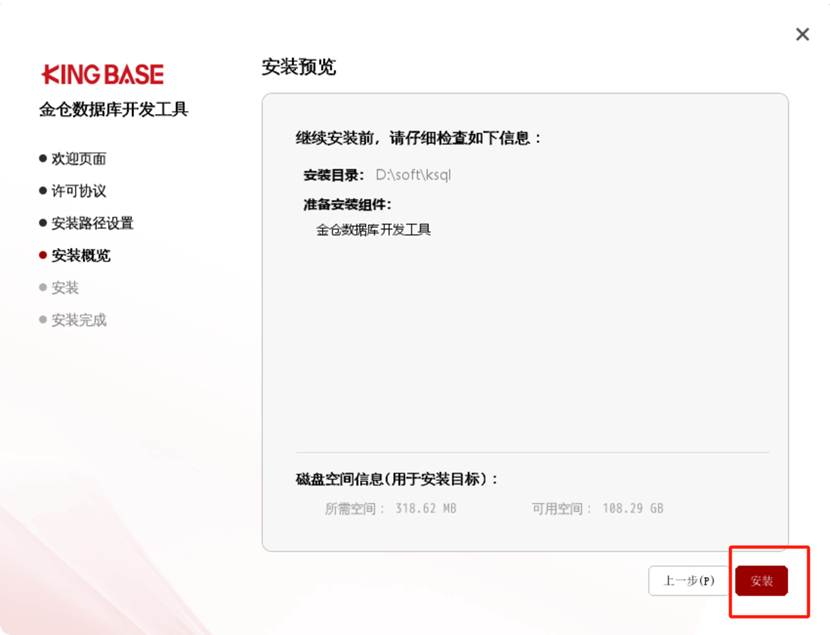Click the 磁盘空间信息 section heading
This screenshot has width=830, height=635.
397,479
